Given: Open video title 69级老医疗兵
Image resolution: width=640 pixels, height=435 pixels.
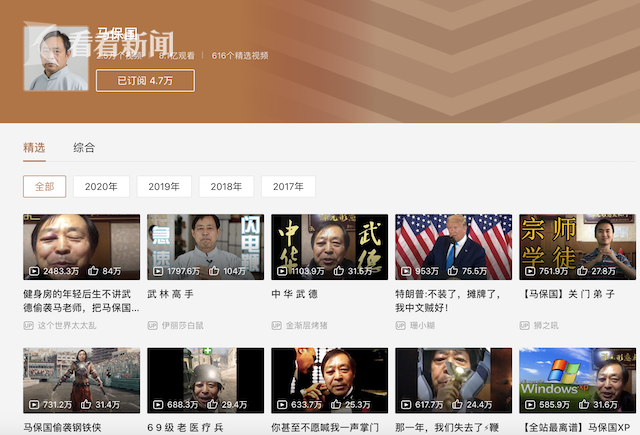Looking at the screenshot, I should coord(185,428).
